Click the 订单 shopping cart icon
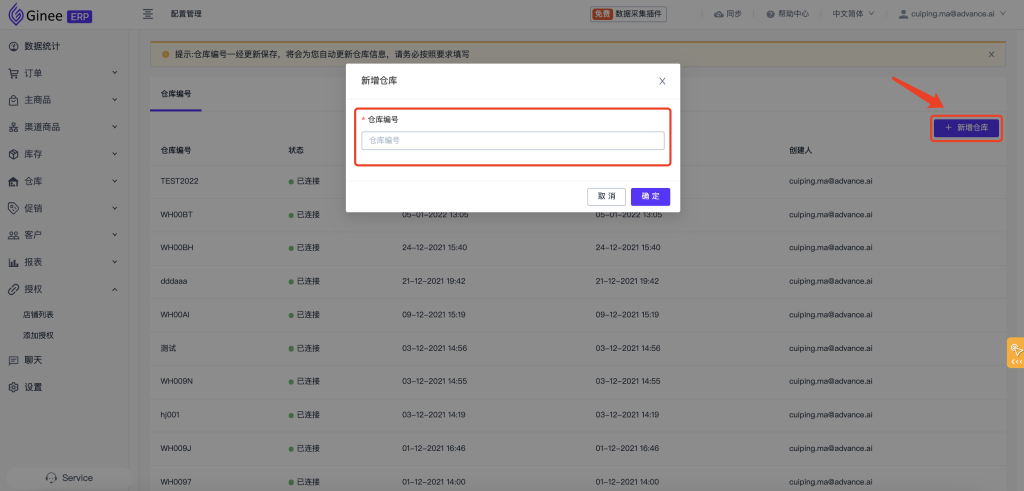 coord(13,73)
